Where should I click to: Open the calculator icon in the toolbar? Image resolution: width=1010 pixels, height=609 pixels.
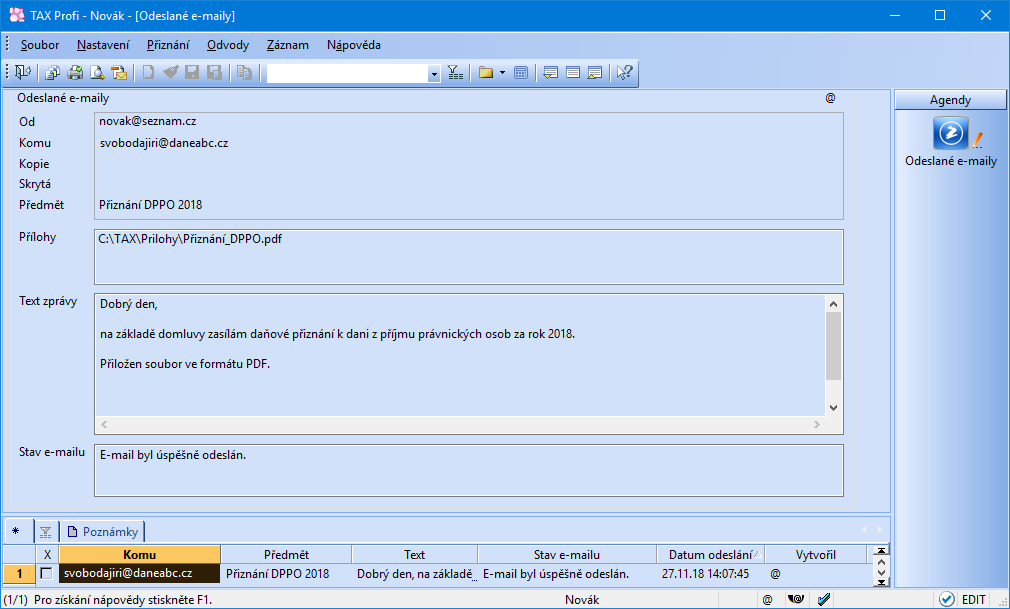click(521, 73)
